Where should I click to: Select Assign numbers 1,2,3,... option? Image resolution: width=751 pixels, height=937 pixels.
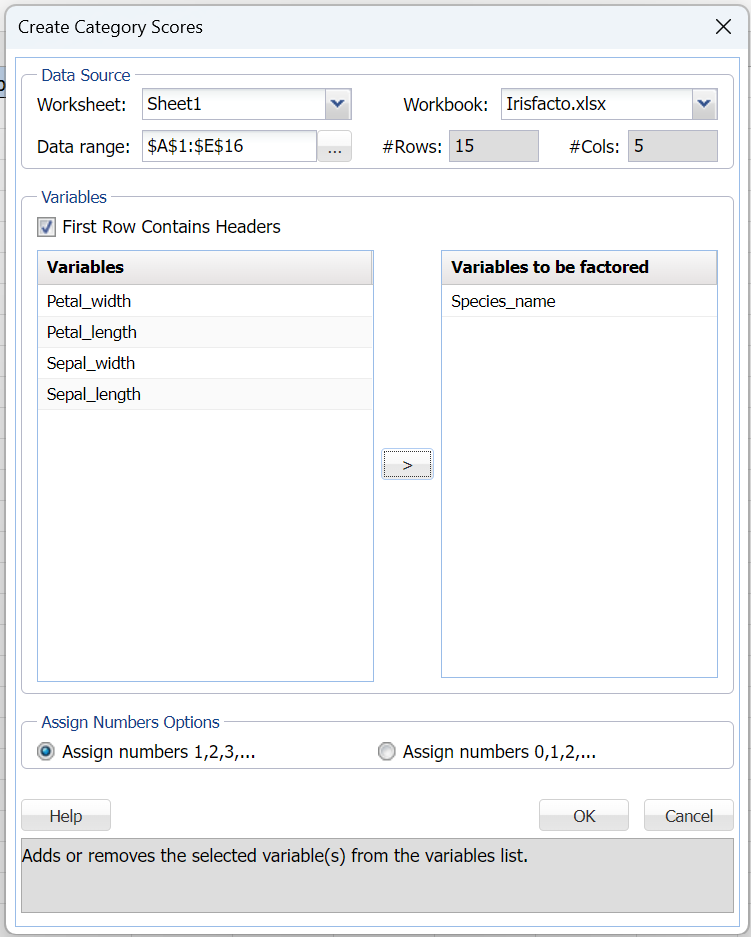(x=47, y=752)
